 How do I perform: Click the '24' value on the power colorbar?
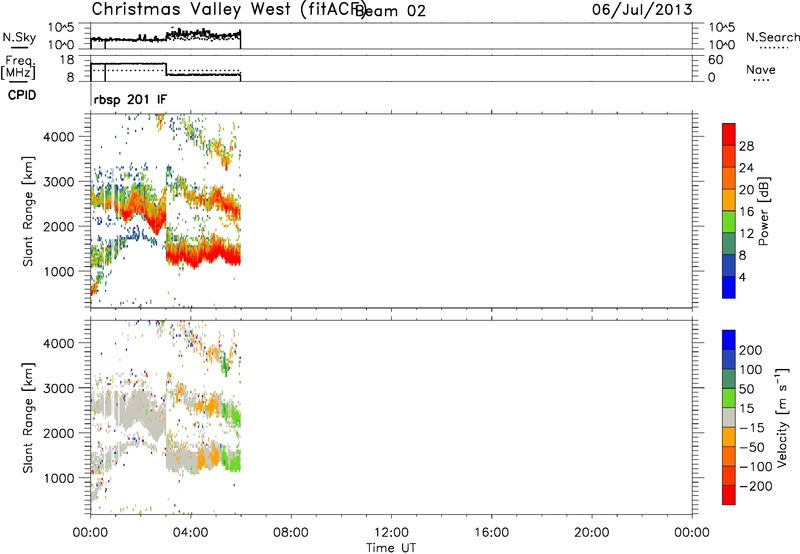tap(746, 168)
